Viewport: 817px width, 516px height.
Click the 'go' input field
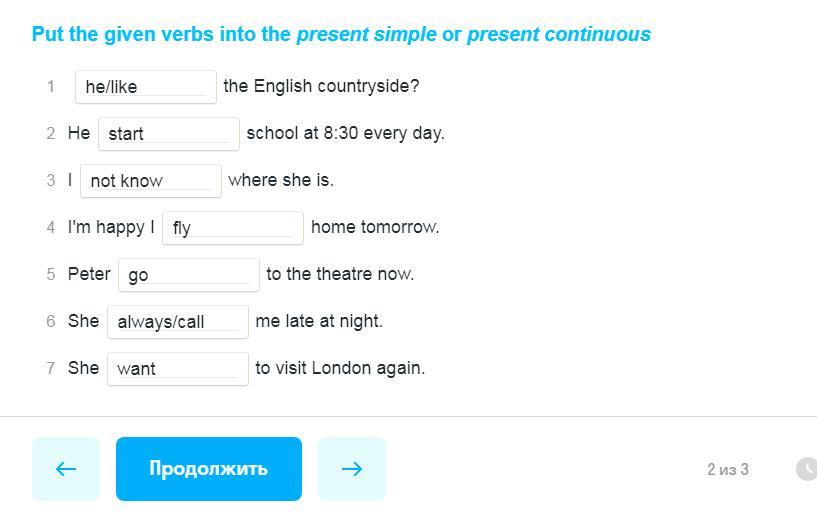tap(189, 275)
